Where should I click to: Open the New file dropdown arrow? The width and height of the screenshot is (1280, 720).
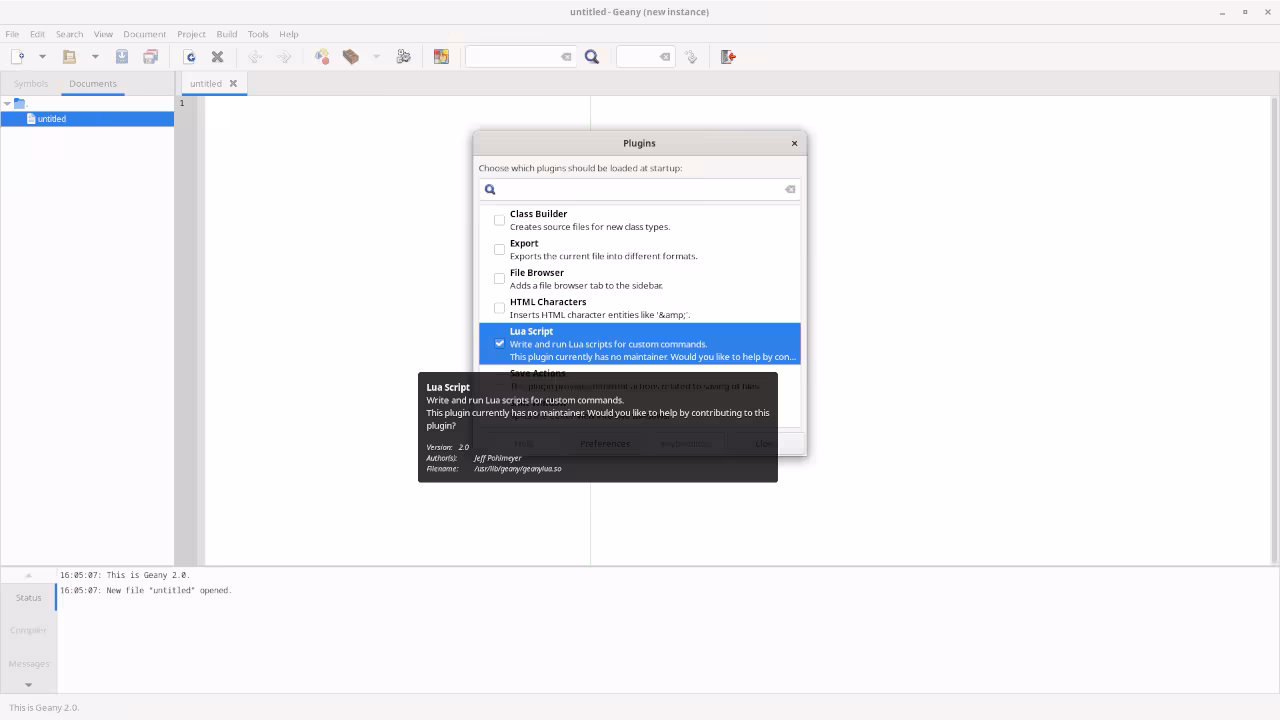42,56
